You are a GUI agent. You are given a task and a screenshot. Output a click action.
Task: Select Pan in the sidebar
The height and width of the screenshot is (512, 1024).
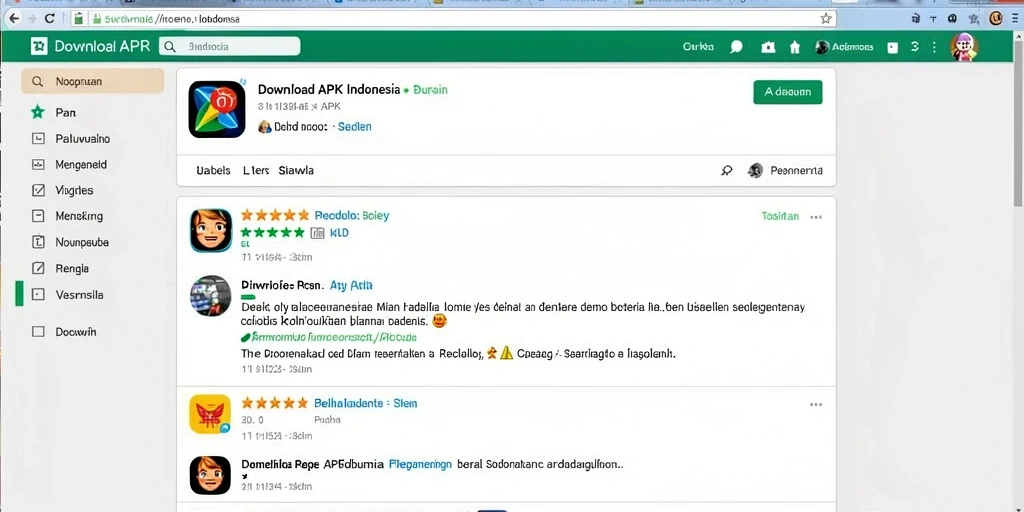click(x=66, y=112)
